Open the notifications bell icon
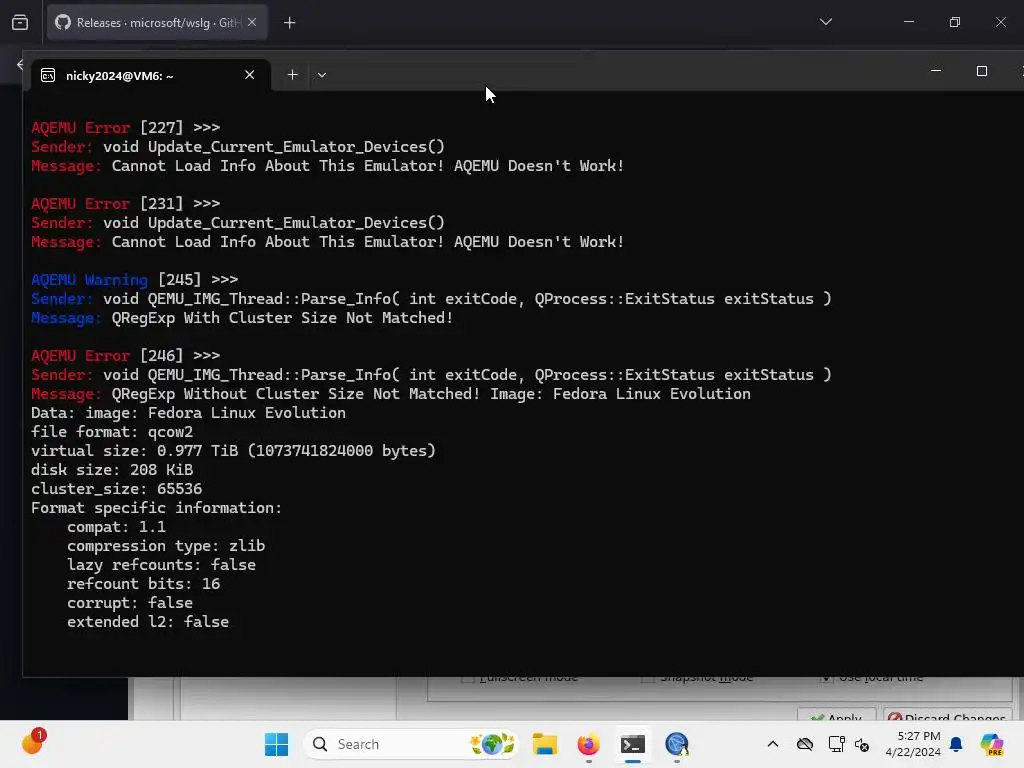 pos(957,744)
